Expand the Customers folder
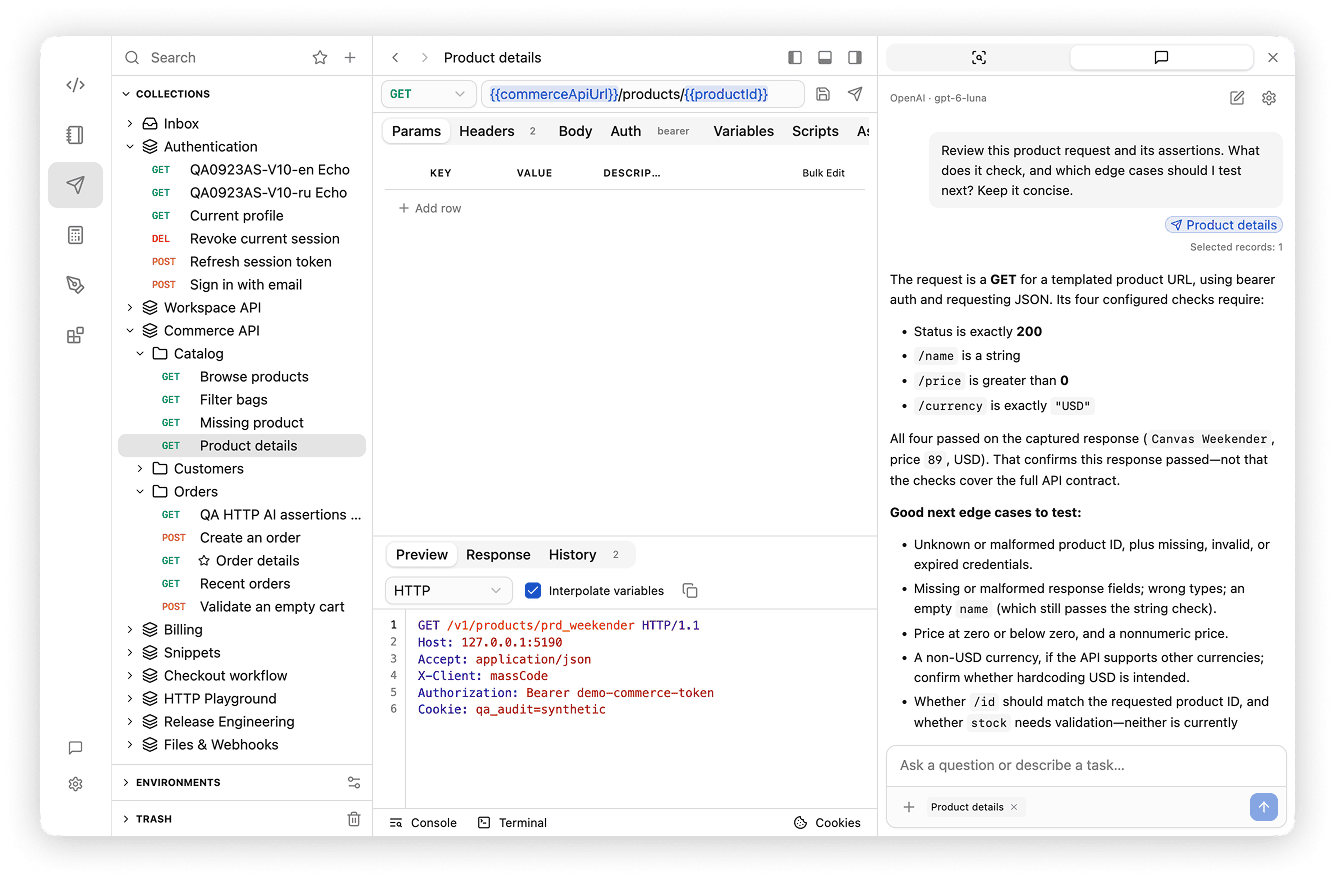Viewport: 1335px width, 880px height. pyautogui.click(x=140, y=469)
